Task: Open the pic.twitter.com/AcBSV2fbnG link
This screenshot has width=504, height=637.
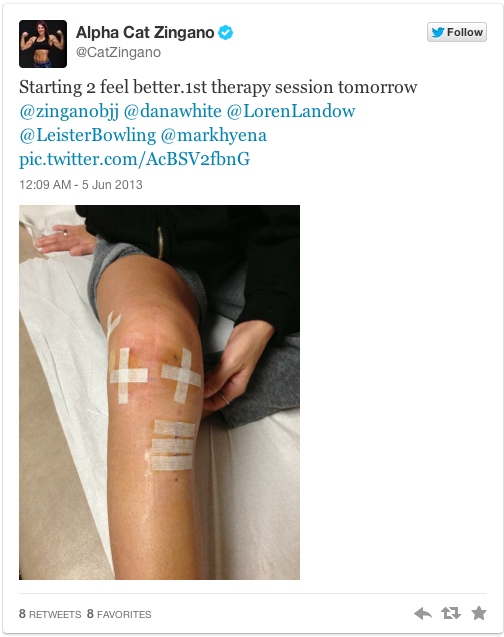Action: coord(134,159)
